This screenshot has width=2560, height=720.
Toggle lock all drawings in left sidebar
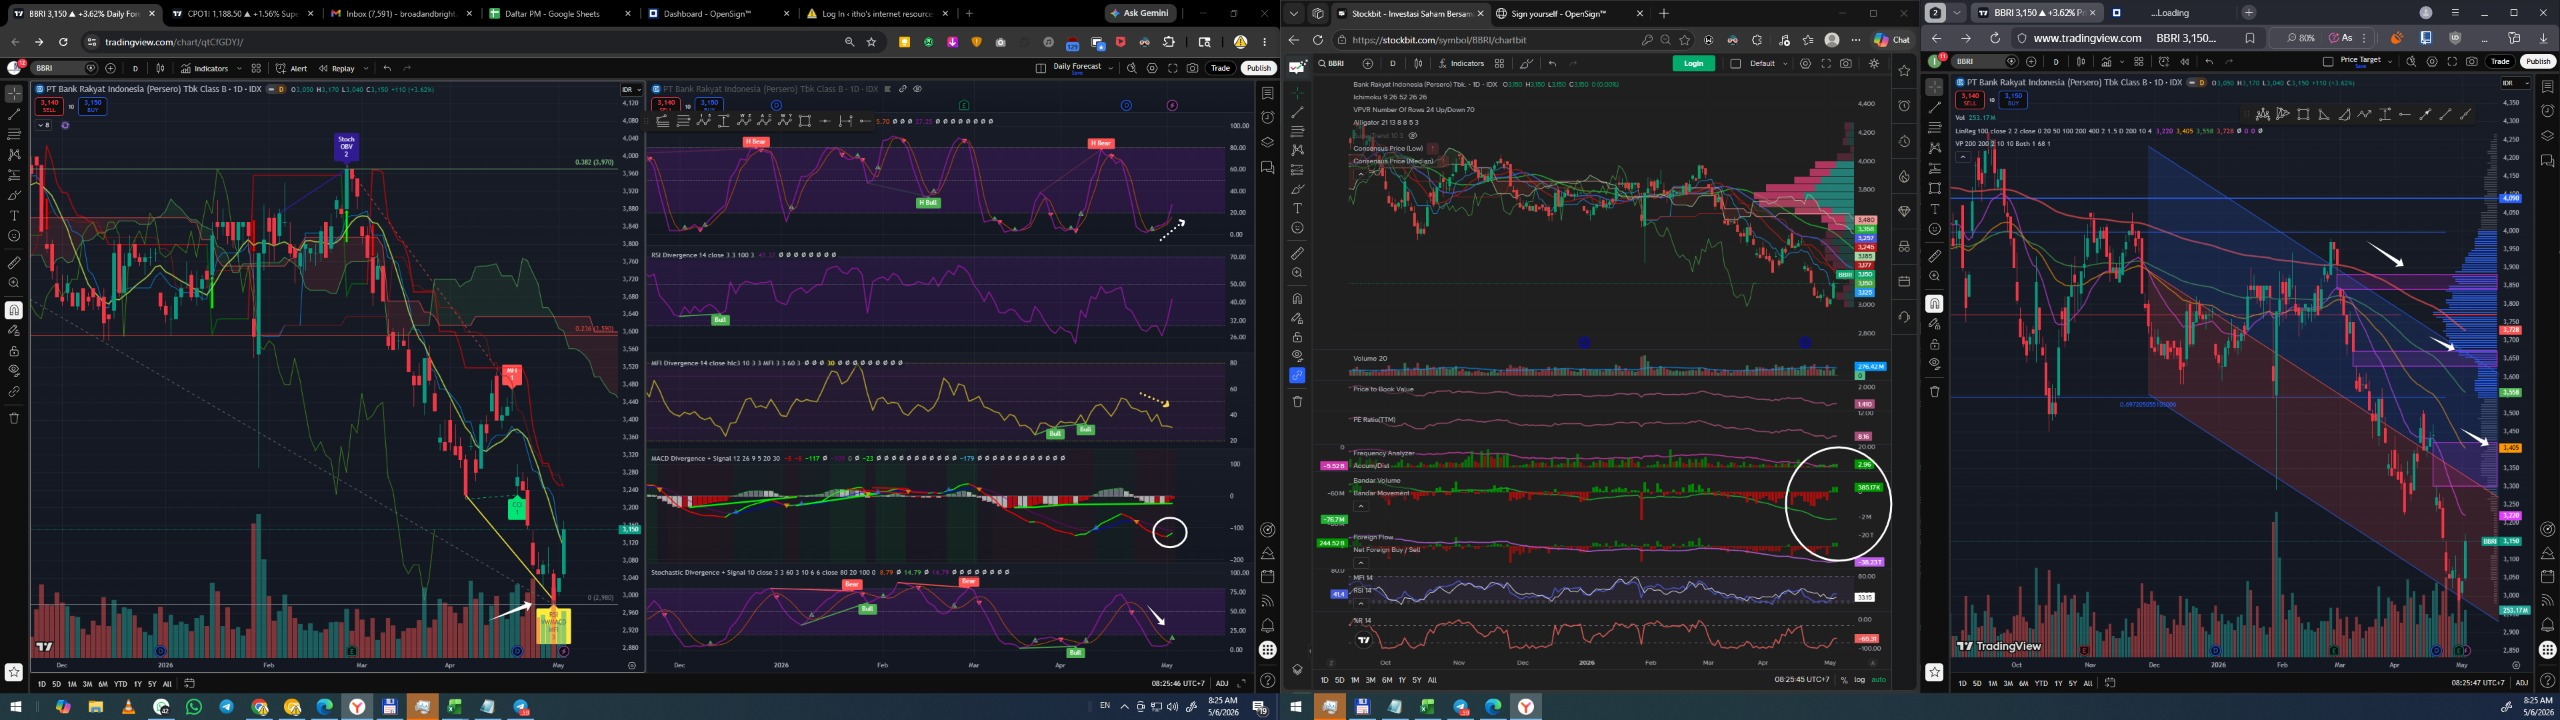14,351
